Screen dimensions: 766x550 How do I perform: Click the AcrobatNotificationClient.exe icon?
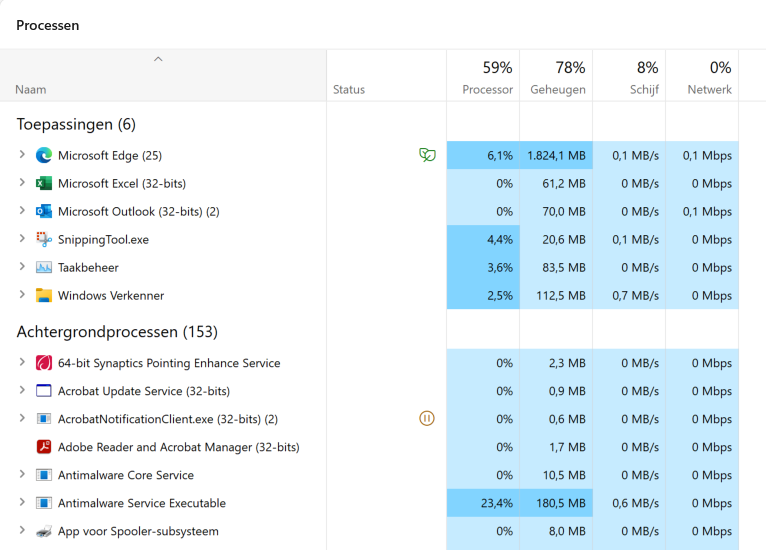click(44, 419)
